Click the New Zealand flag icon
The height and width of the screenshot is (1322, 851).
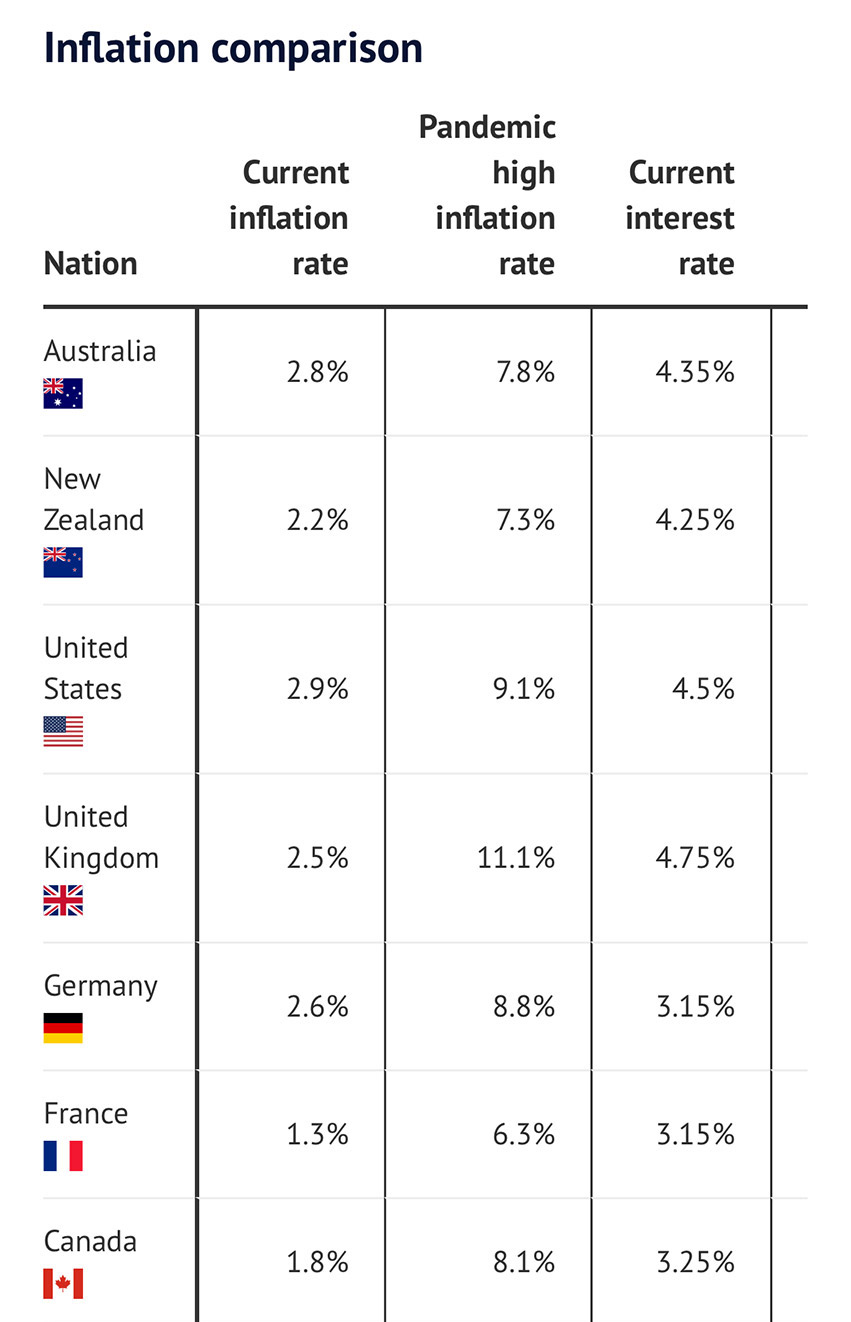(63, 562)
